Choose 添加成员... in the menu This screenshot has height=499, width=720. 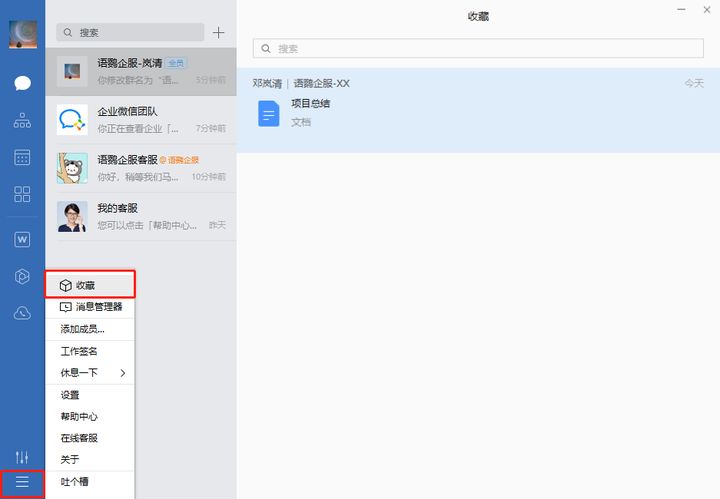82,329
